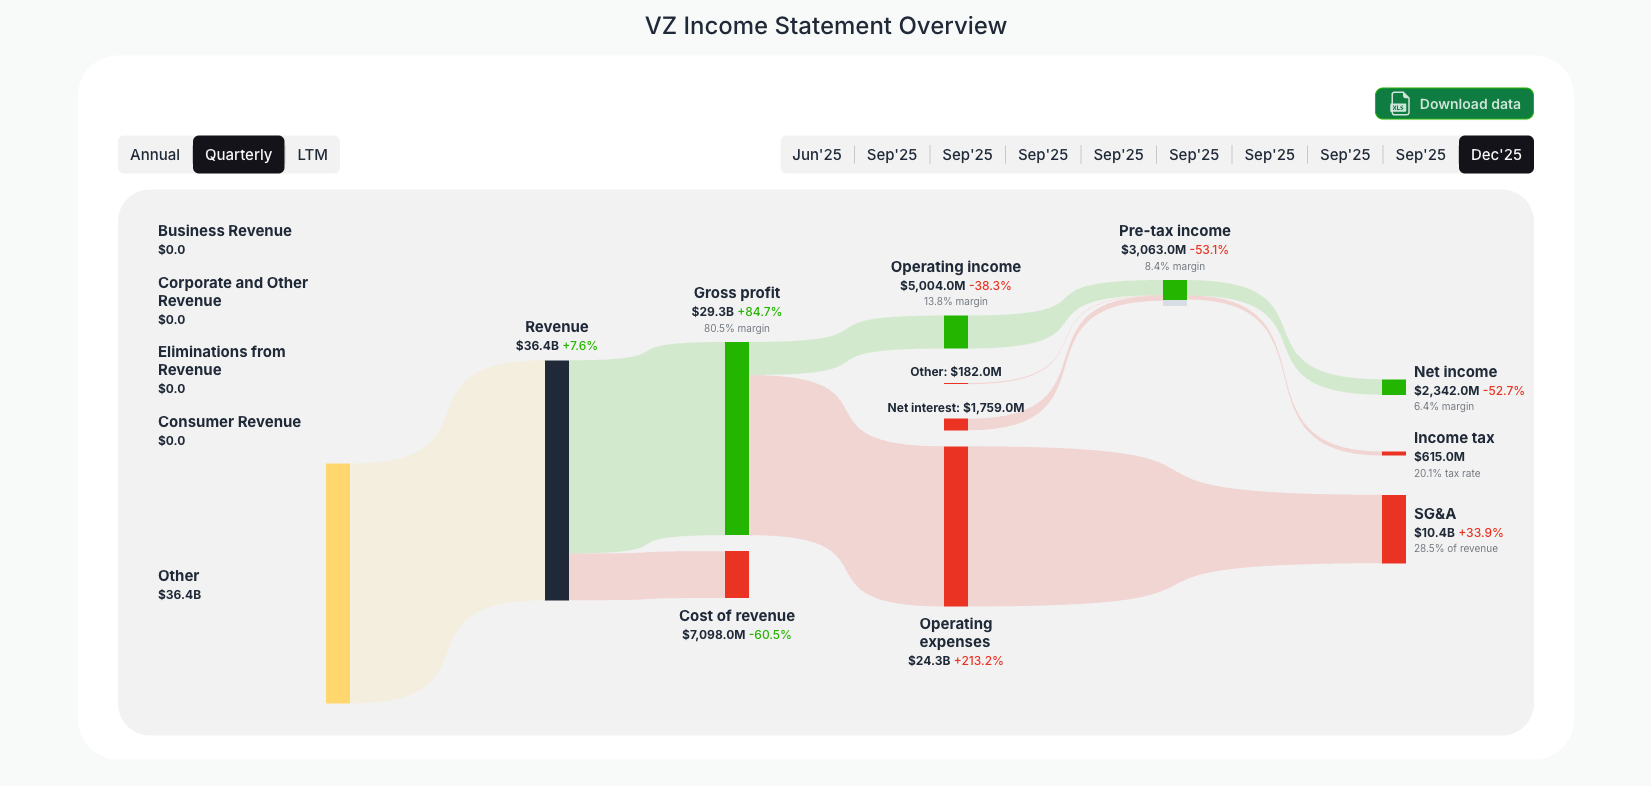Click the Income tax node
Image resolution: width=1651 pixels, height=786 pixels.
pyautogui.click(x=1453, y=437)
